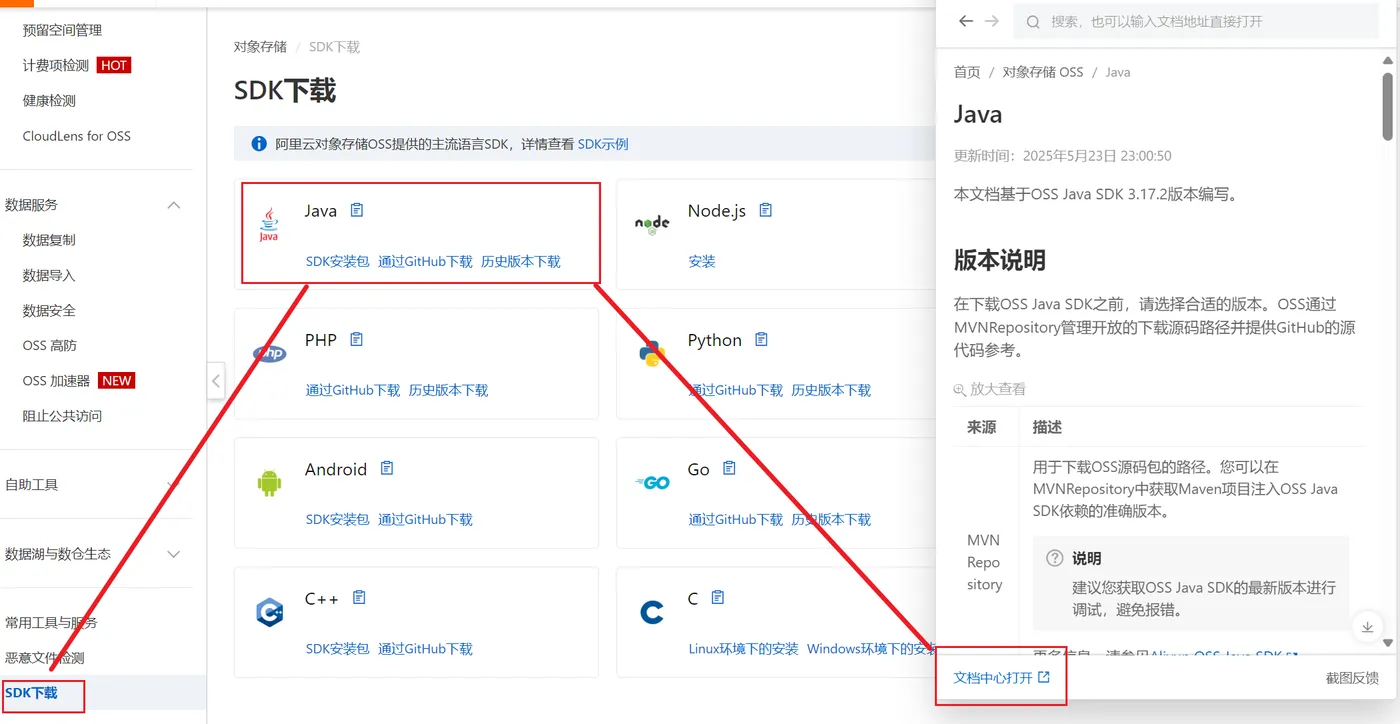
Task: Click 对象存储 in the page breadcrumb
Action: pyautogui.click(x=260, y=47)
